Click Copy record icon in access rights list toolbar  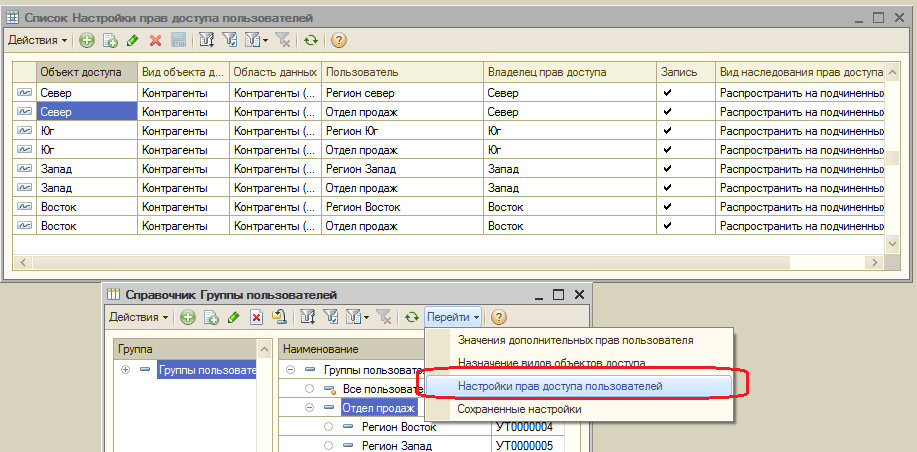(110, 40)
